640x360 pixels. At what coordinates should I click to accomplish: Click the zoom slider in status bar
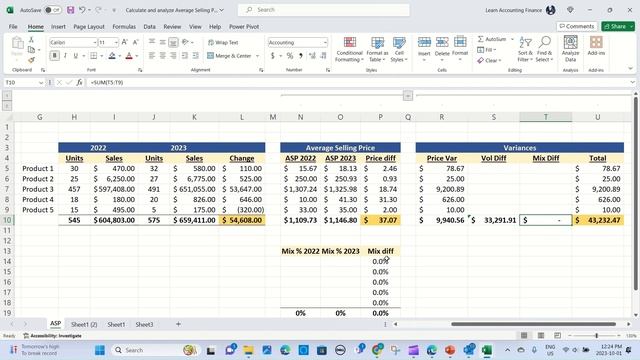tap(596, 336)
